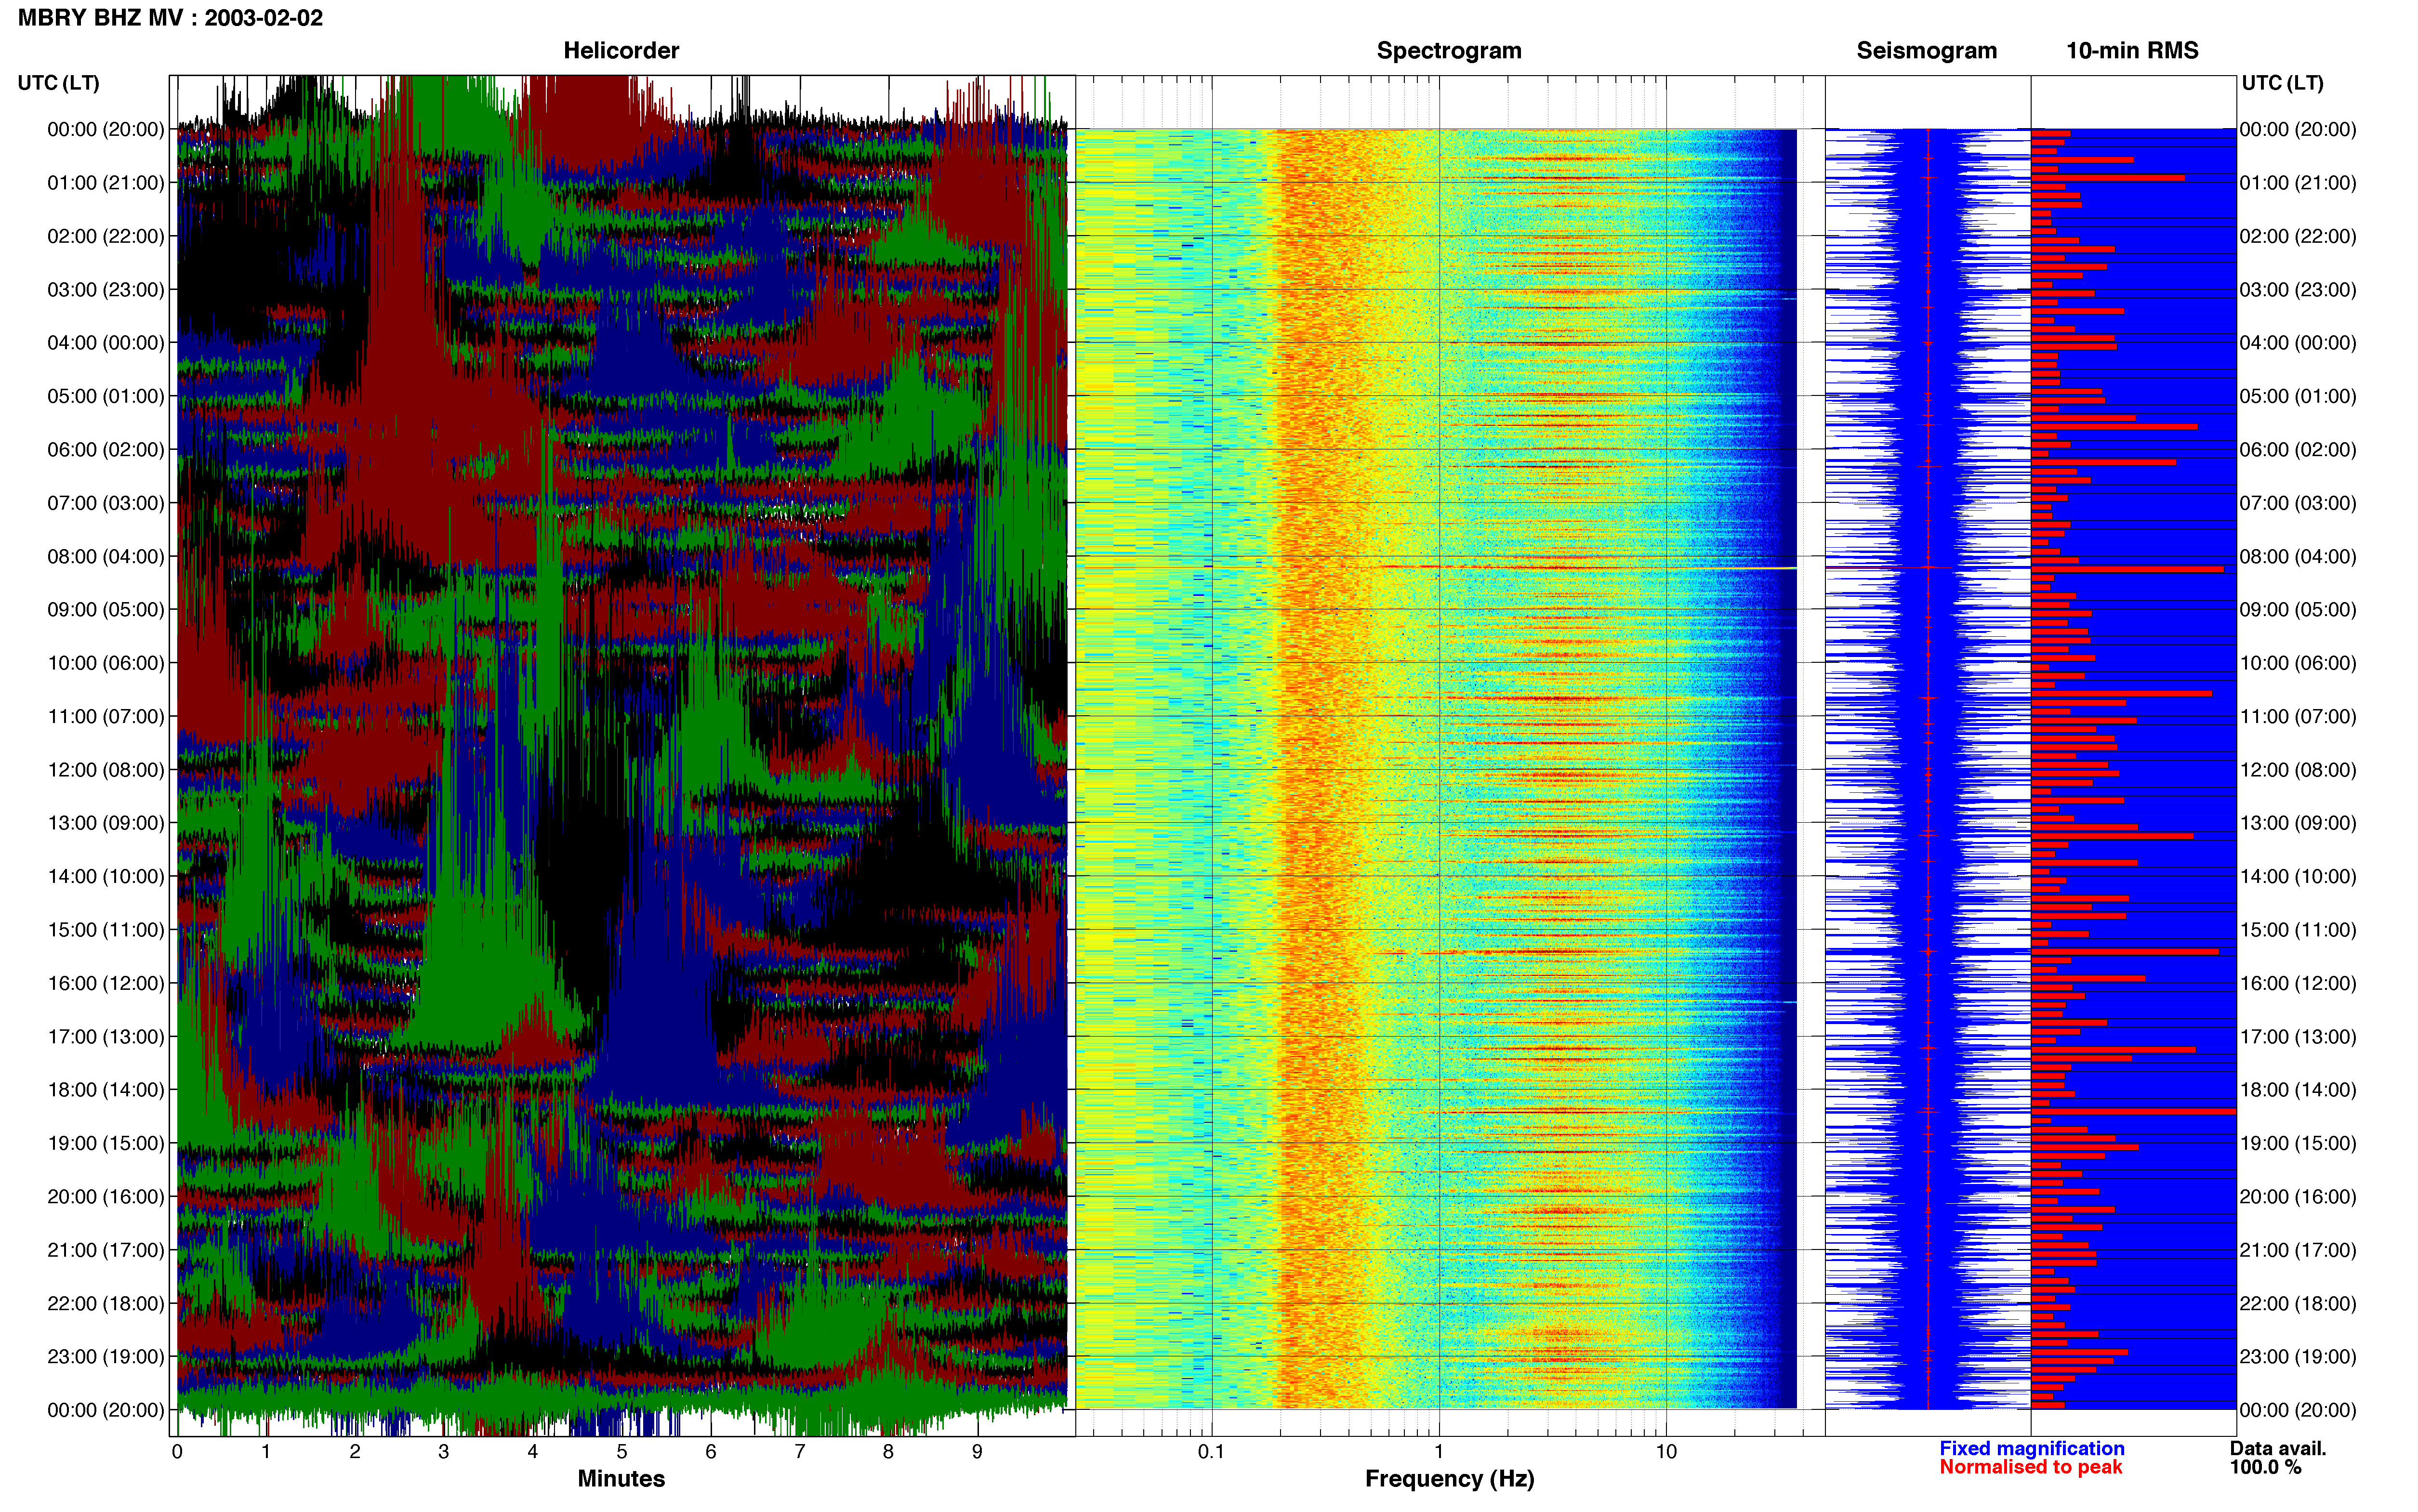The height and width of the screenshot is (1512, 2418).
Task: Click the long RMS bar near 08:10
Action: pos(2127,569)
